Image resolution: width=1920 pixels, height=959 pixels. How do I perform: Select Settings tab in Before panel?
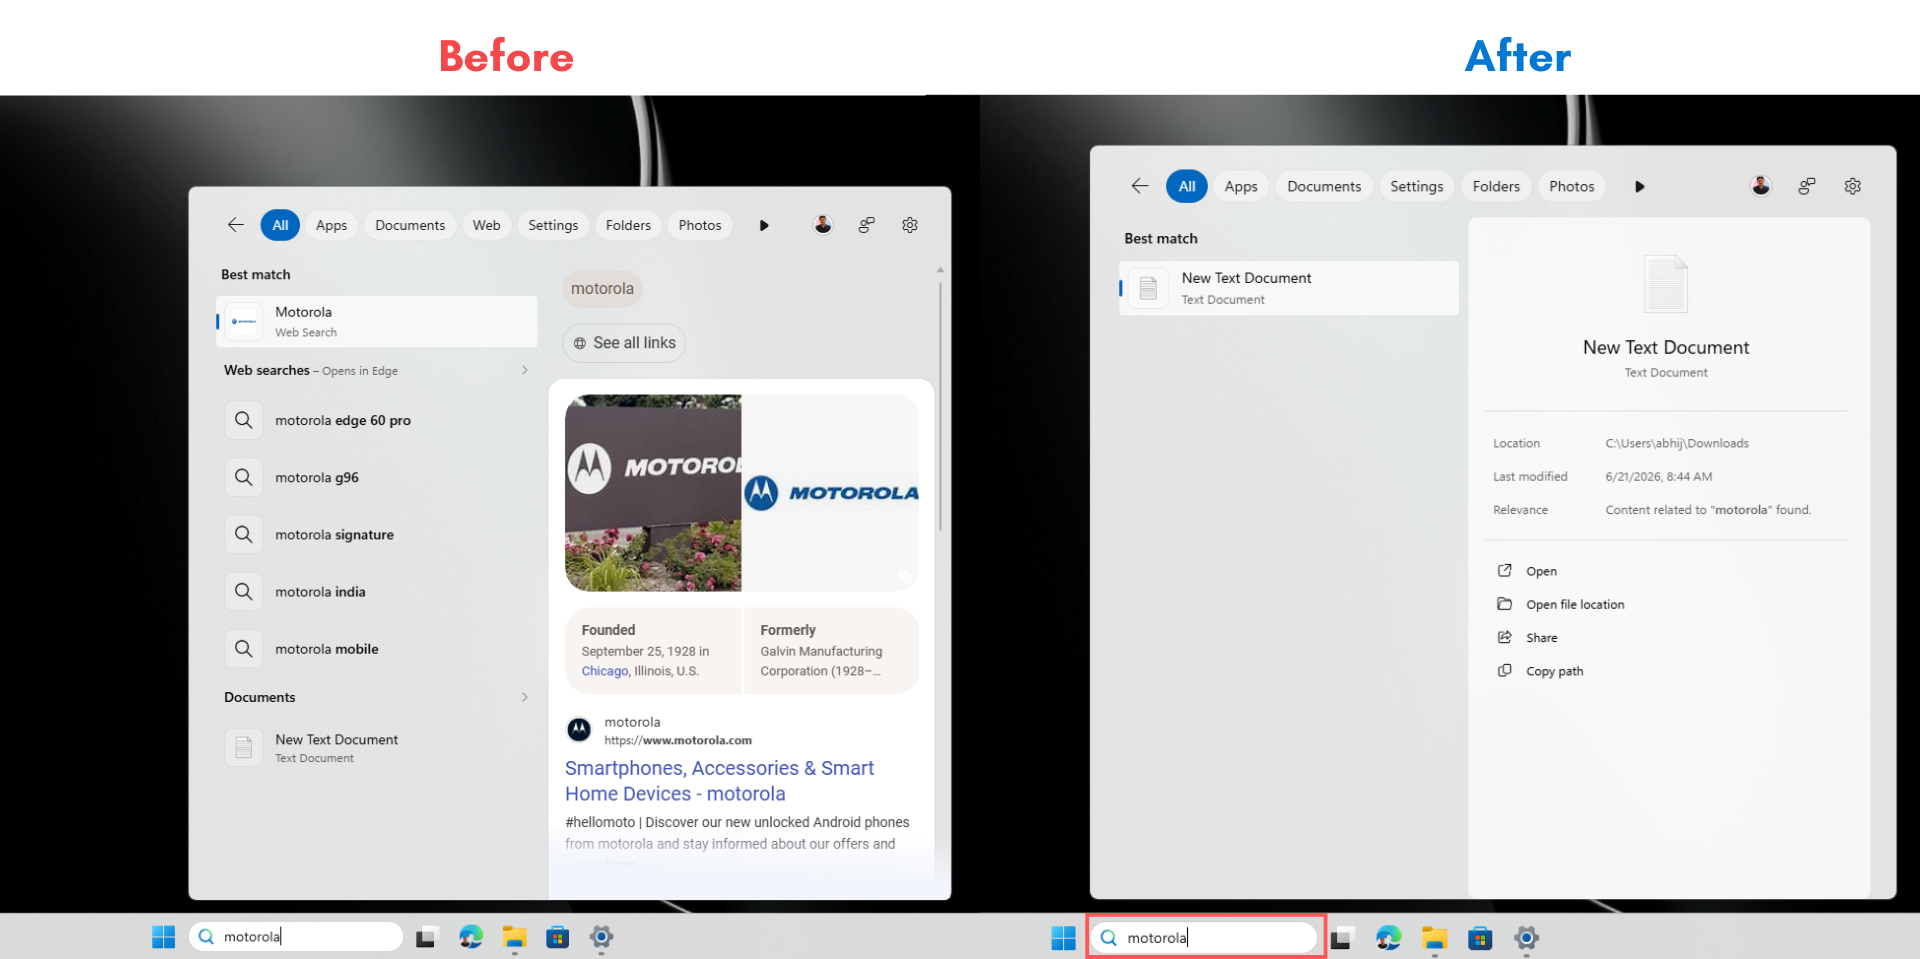(553, 225)
